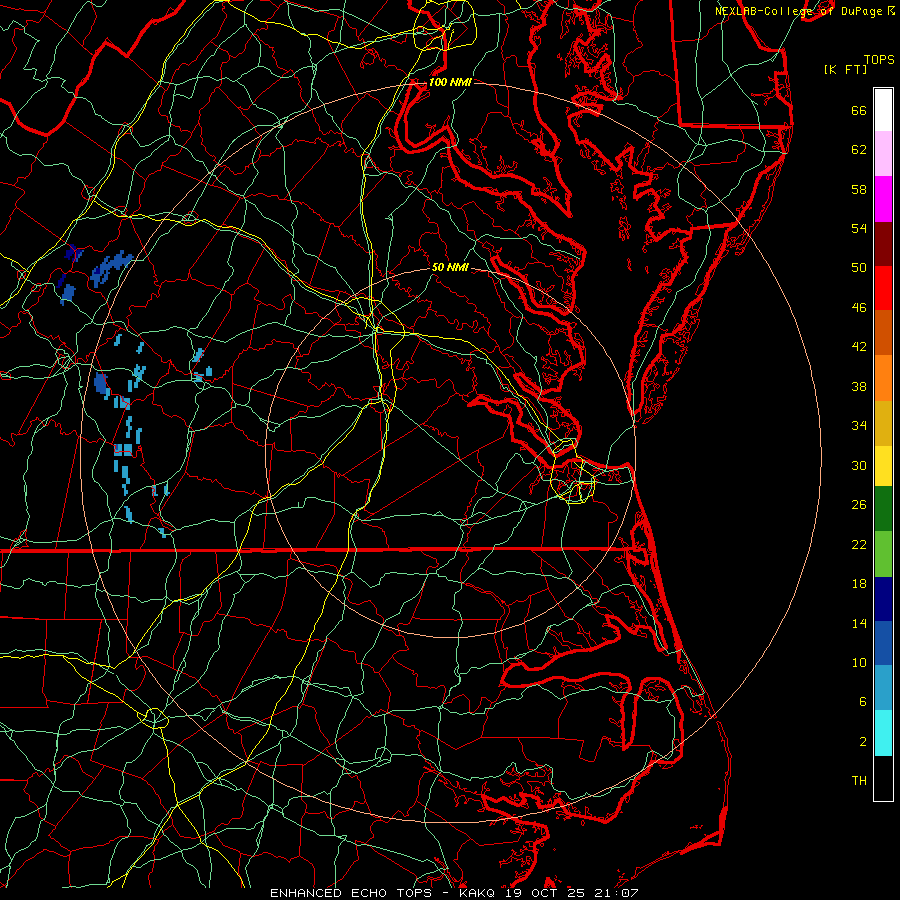Click the 100 NMI range ring label
Screen dimensions: 900x900
pos(450,82)
